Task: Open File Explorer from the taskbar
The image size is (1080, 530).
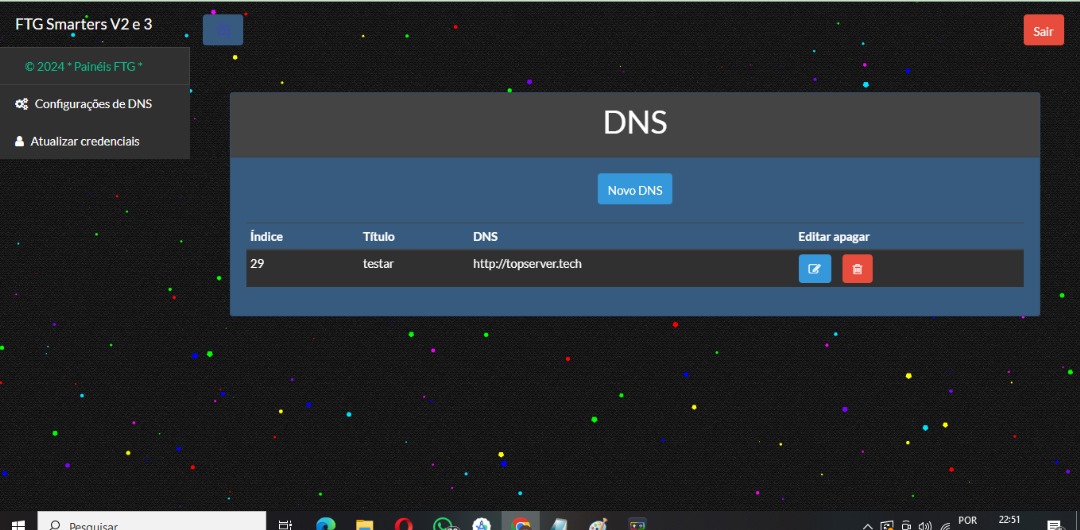Action: 364,524
